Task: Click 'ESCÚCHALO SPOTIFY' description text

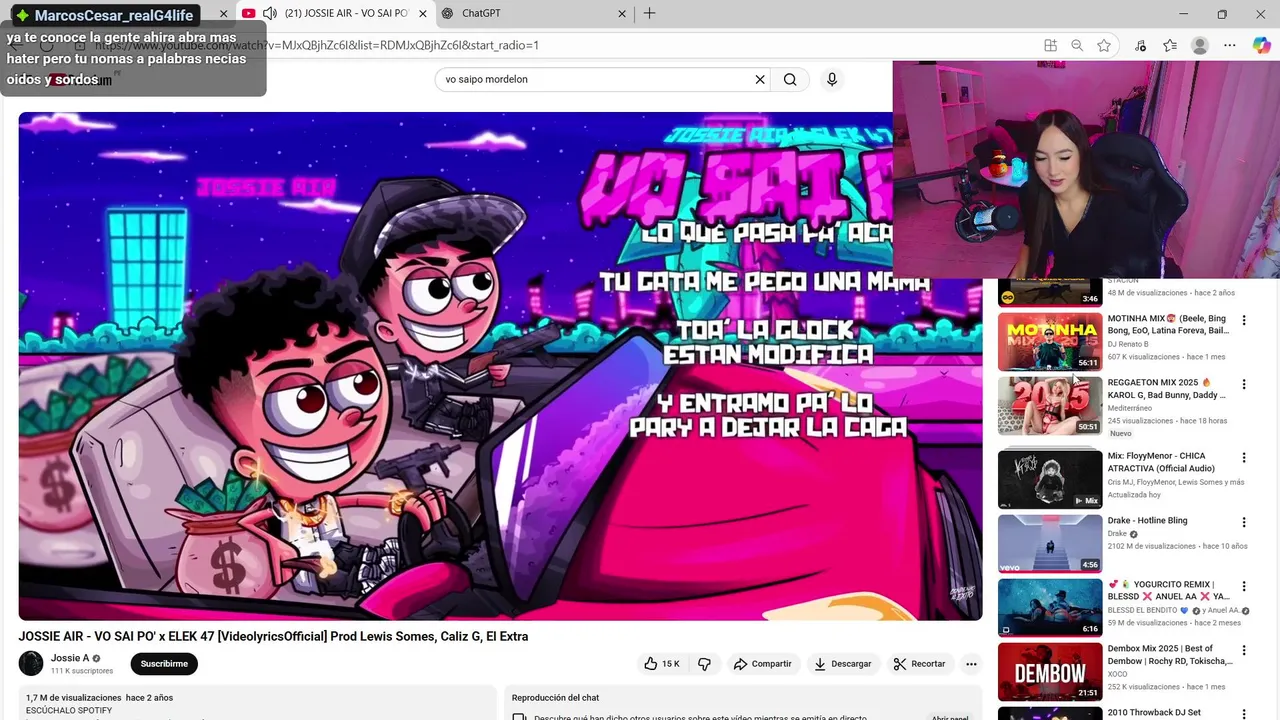Action: click(x=69, y=710)
